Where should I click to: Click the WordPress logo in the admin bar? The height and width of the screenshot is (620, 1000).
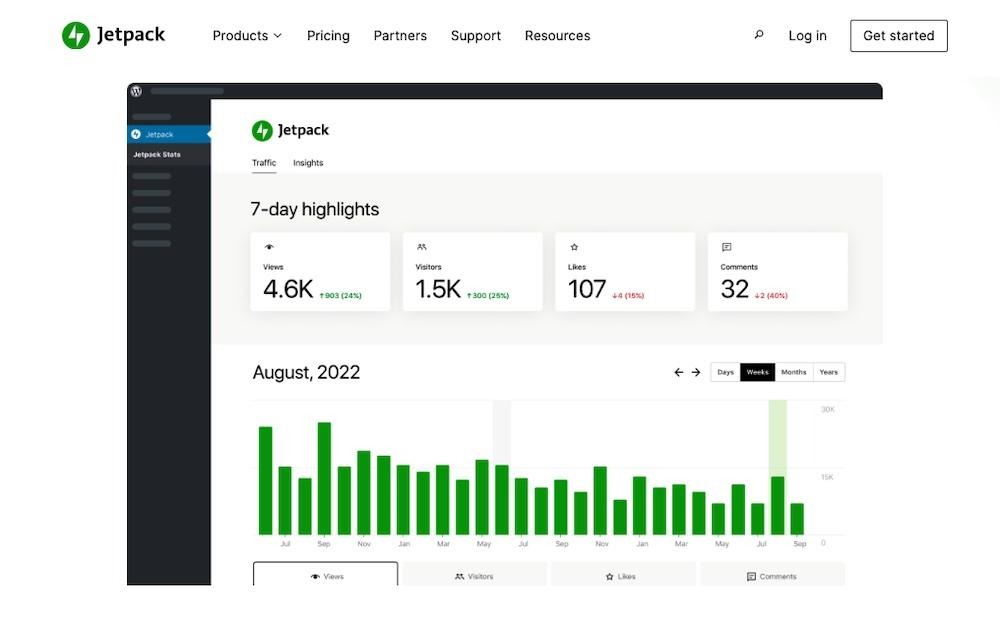[136, 91]
